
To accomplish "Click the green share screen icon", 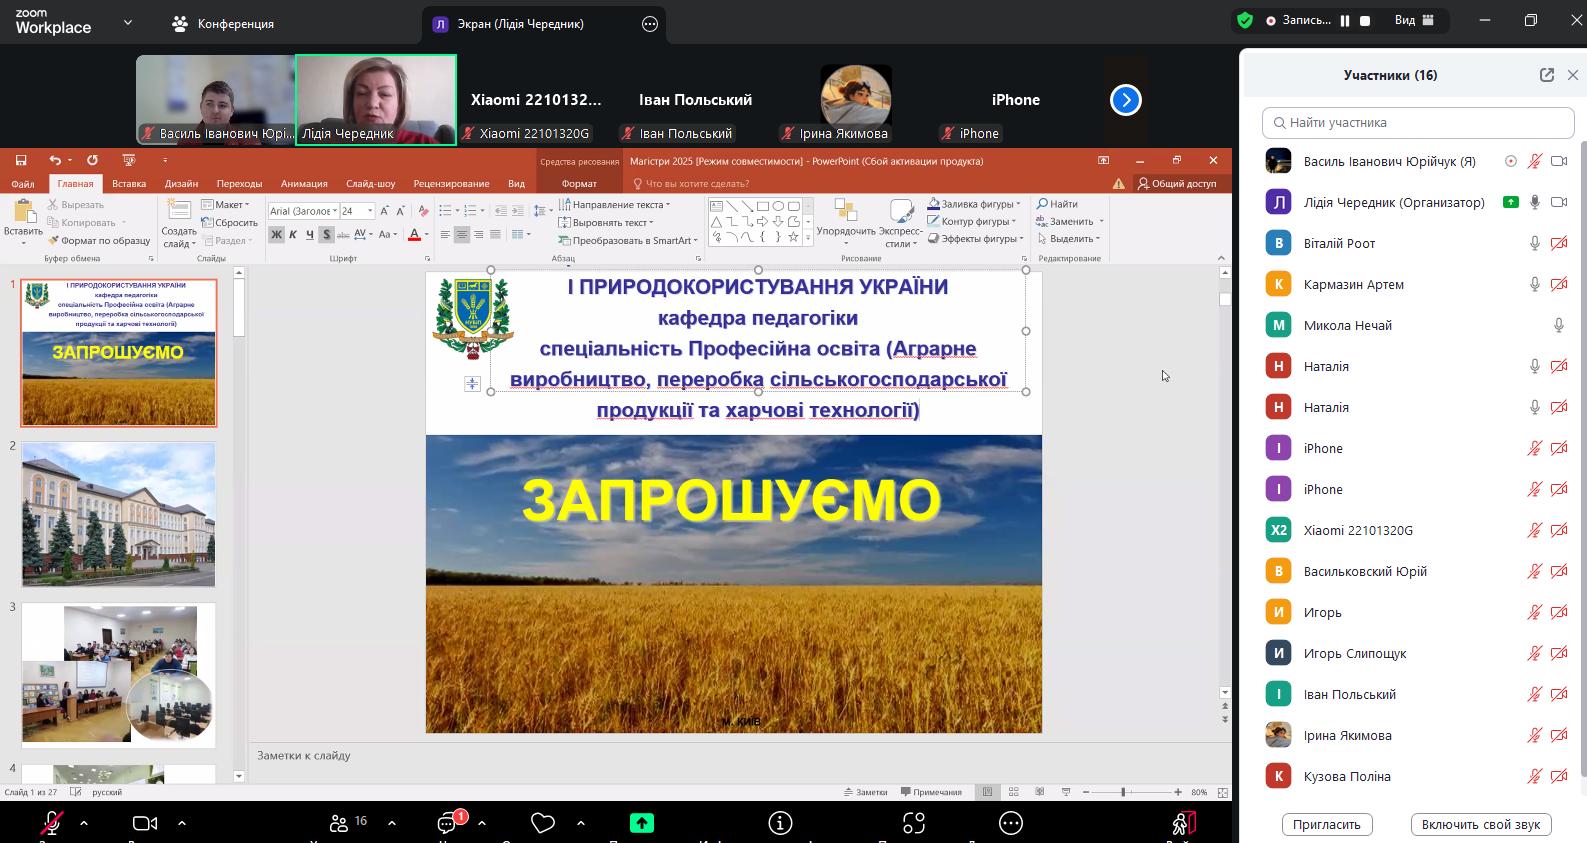I will (641, 823).
